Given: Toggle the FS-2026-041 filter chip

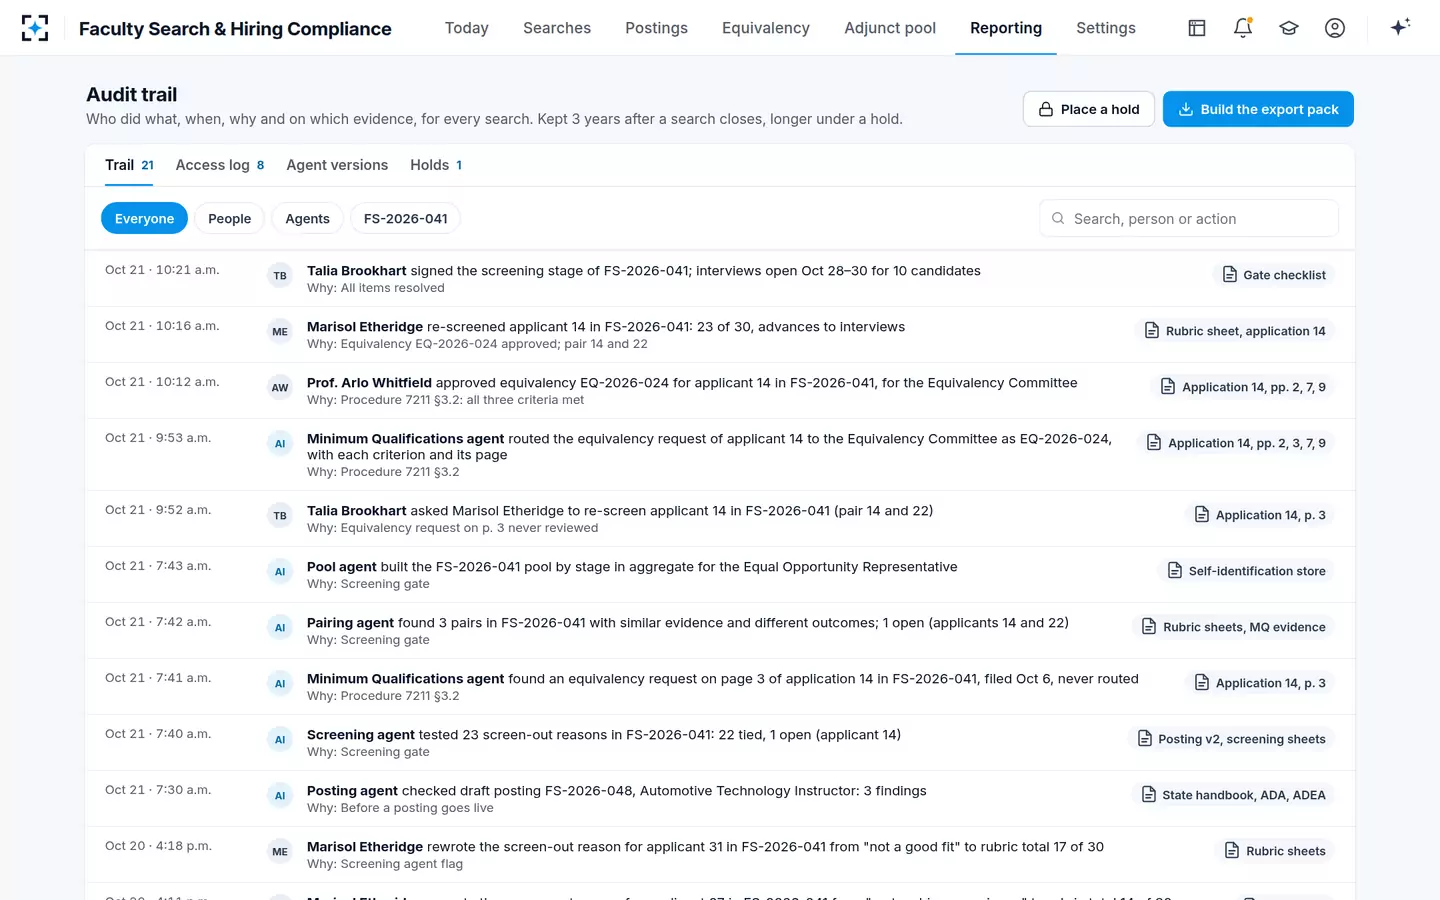Looking at the screenshot, I should coord(405,218).
